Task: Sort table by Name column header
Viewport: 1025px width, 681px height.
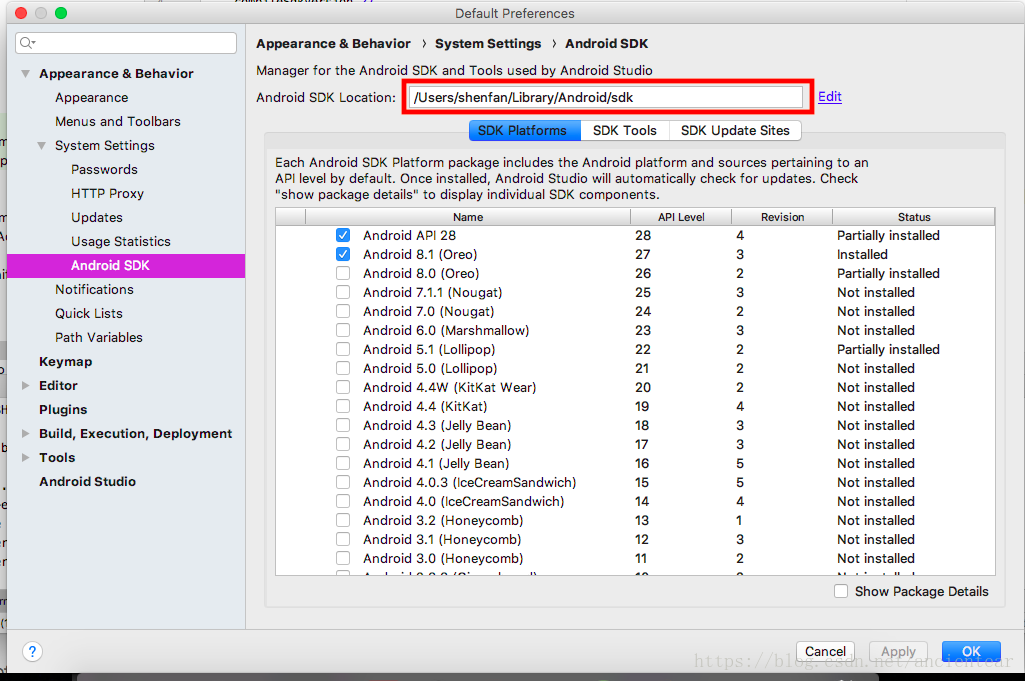Action: click(x=468, y=217)
